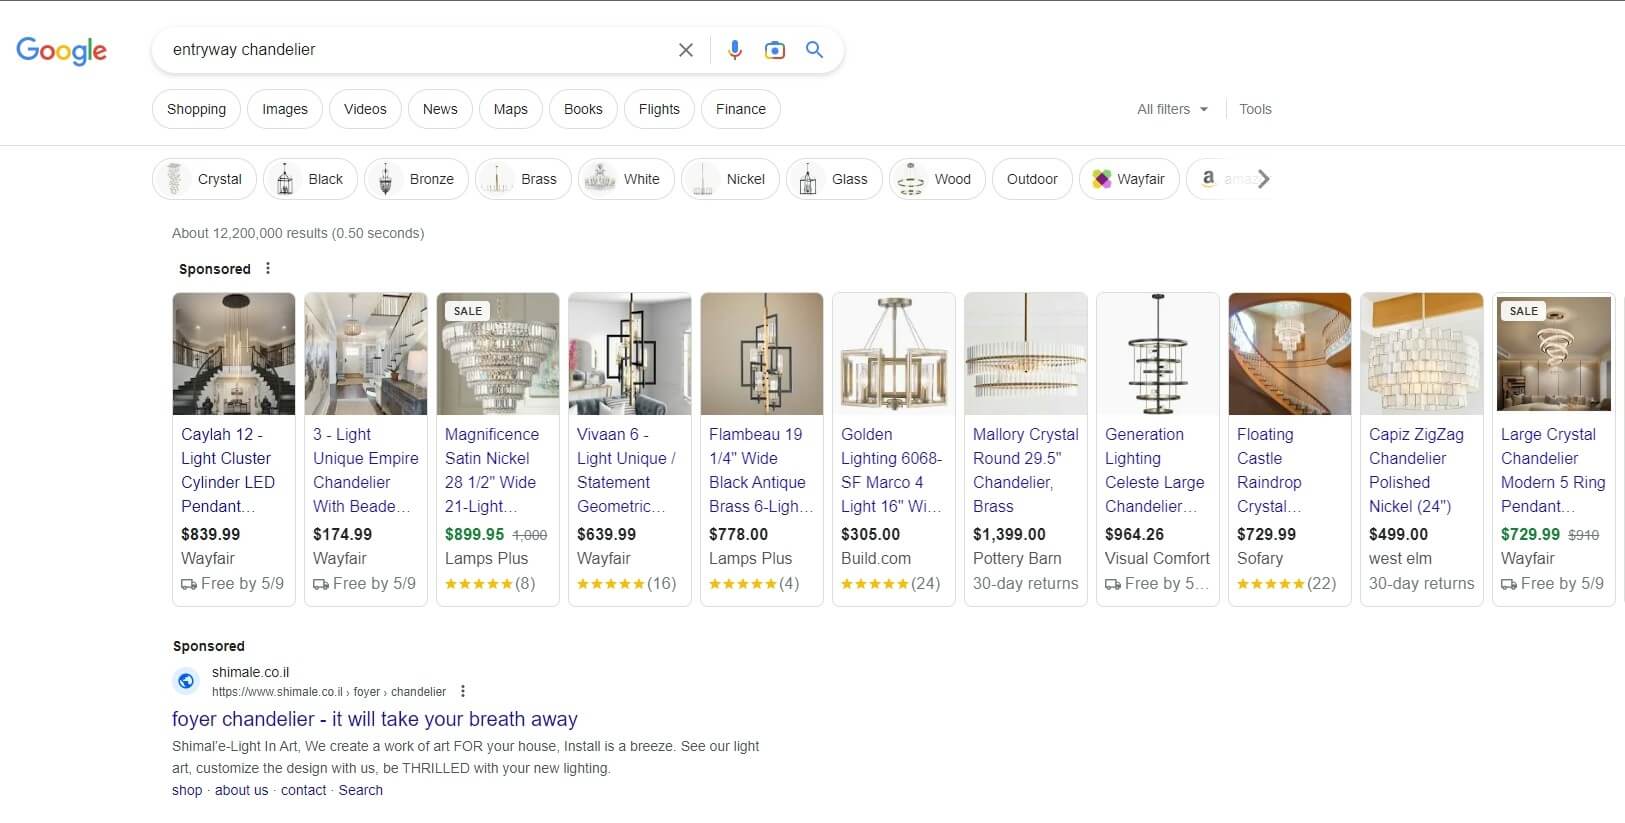Screen dimensions: 1625x823
Task: Open Magnificence Satin Nickel title link
Action: click(x=492, y=470)
